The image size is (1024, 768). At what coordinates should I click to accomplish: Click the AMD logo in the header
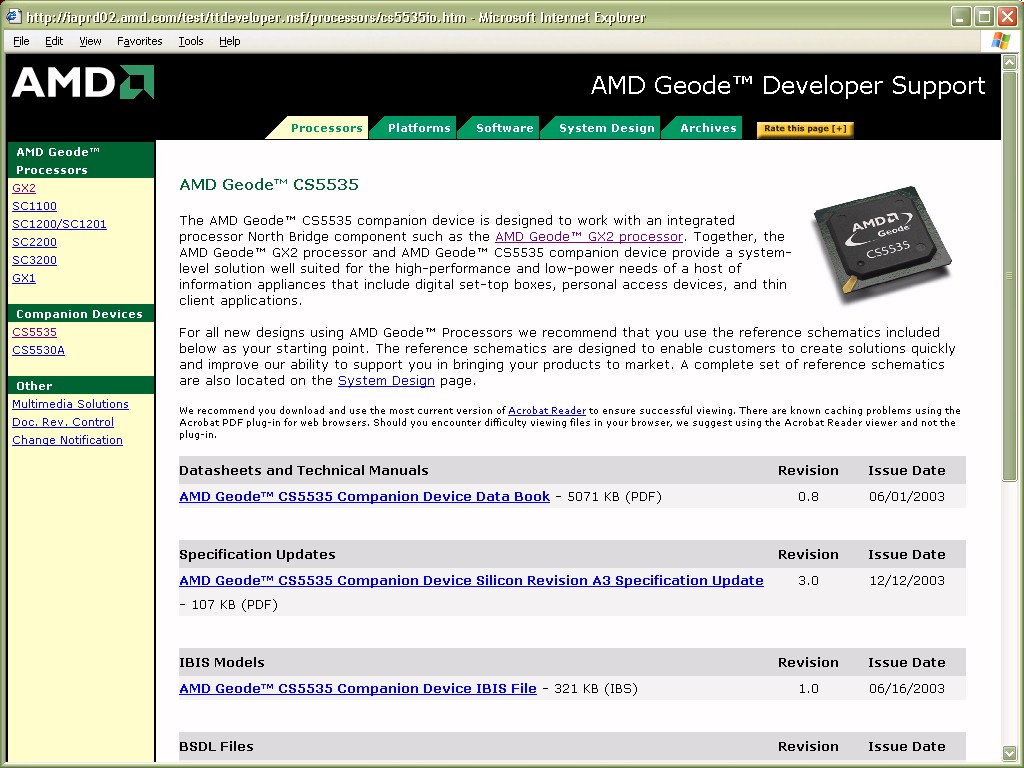83,83
